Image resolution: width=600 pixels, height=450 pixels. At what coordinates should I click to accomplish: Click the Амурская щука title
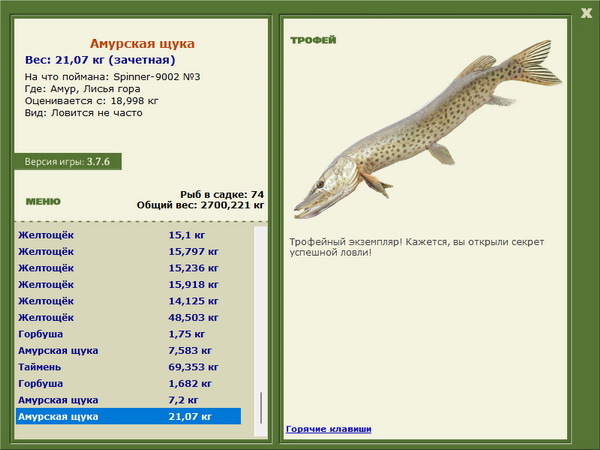click(142, 44)
